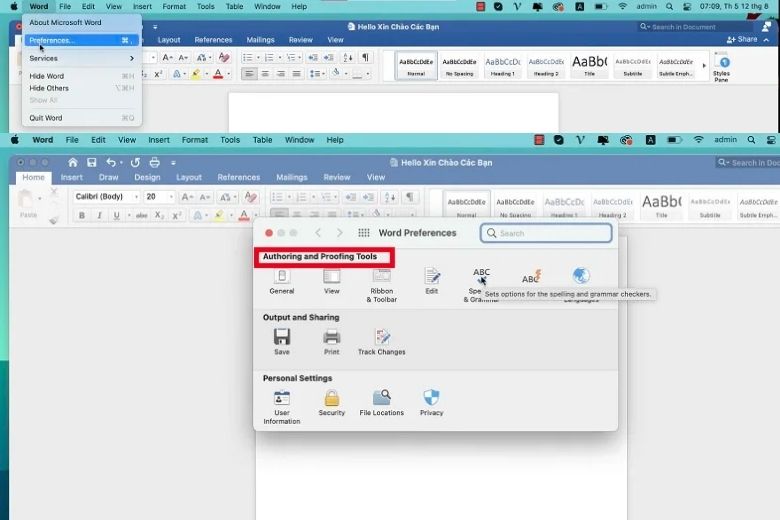Expand styles gallery arrow beside Styles Pane
This screenshot has height=520, width=780.
(x=704, y=65)
